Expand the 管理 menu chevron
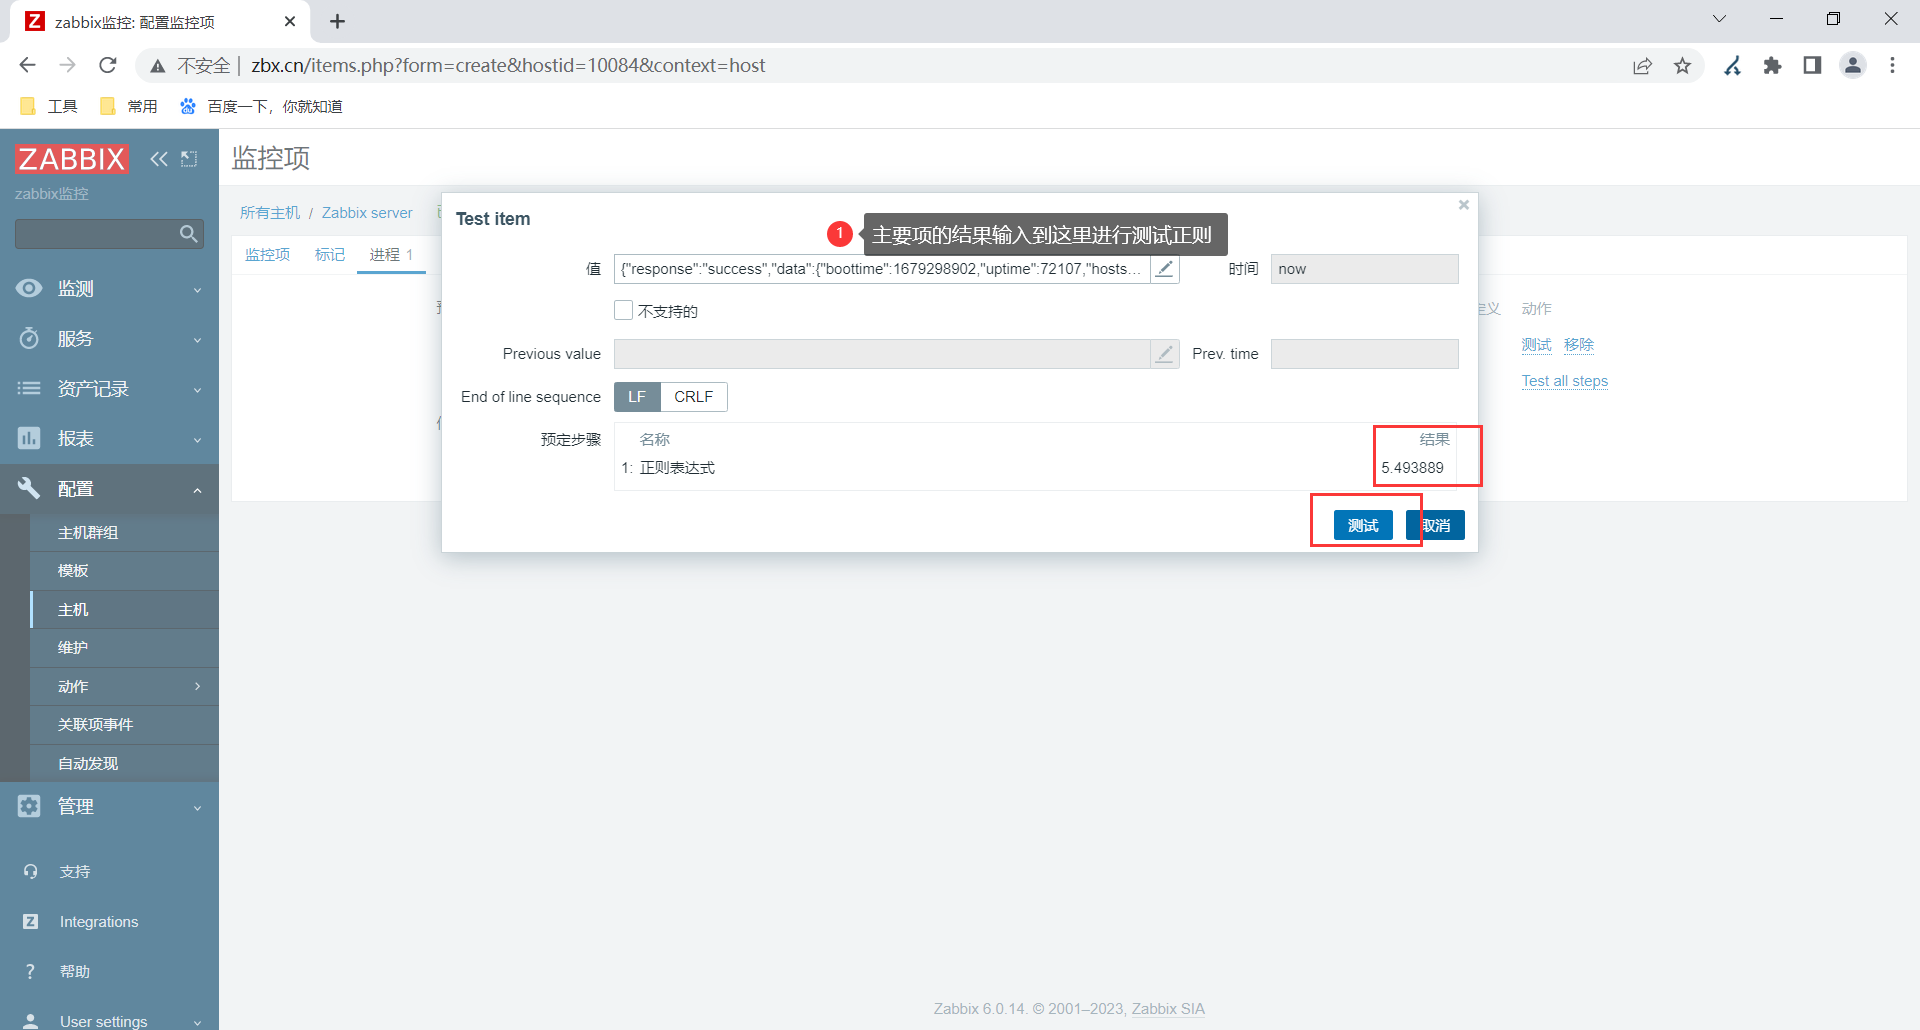 [x=197, y=808]
